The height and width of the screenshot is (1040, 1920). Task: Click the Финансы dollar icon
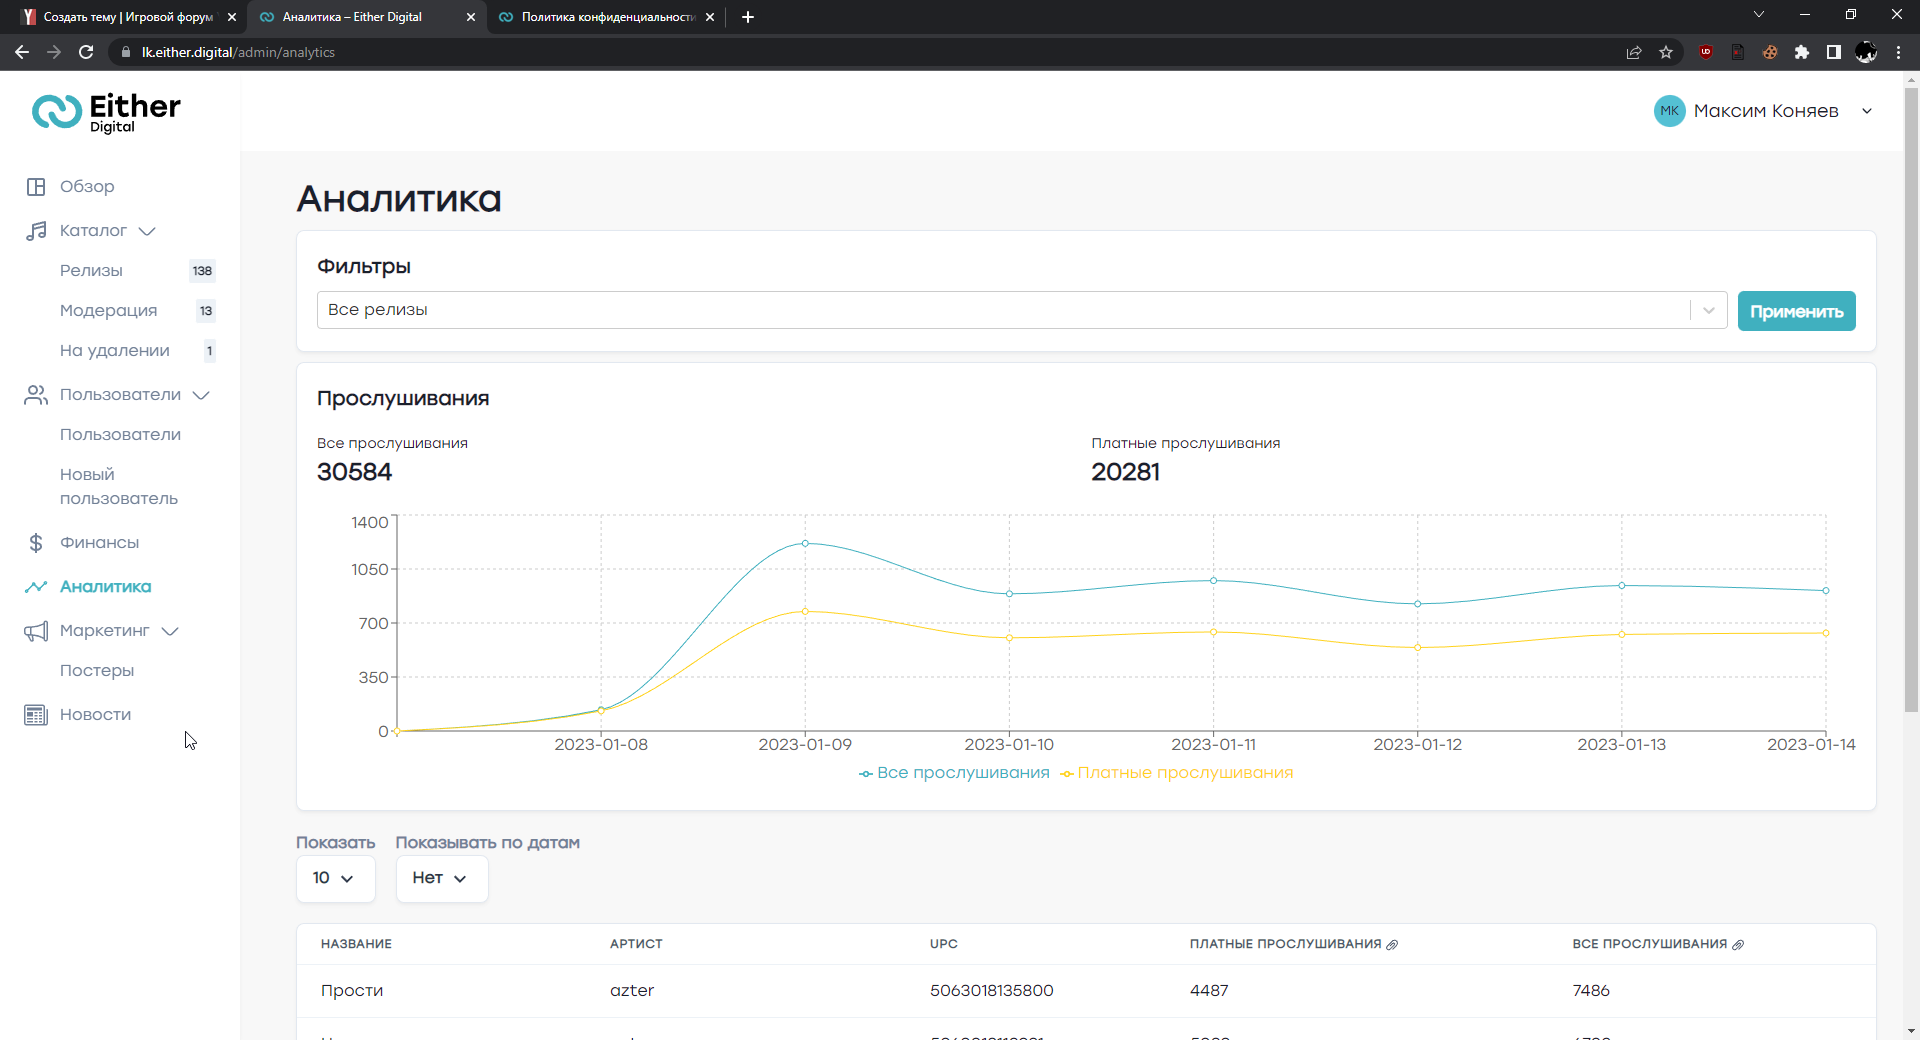36,543
